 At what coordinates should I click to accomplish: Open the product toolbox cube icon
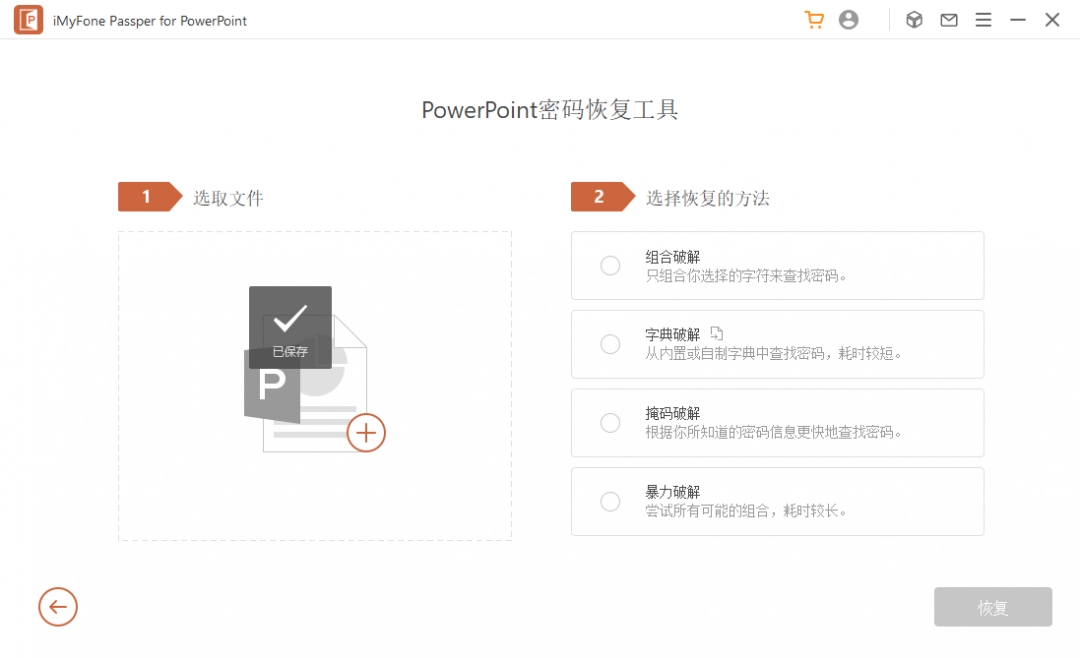tap(914, 19)
